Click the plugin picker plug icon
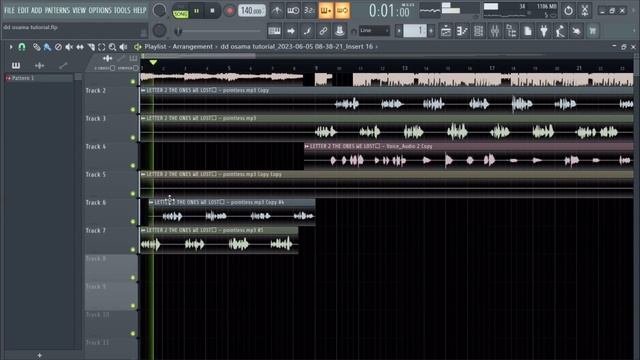 coord(544,31)
